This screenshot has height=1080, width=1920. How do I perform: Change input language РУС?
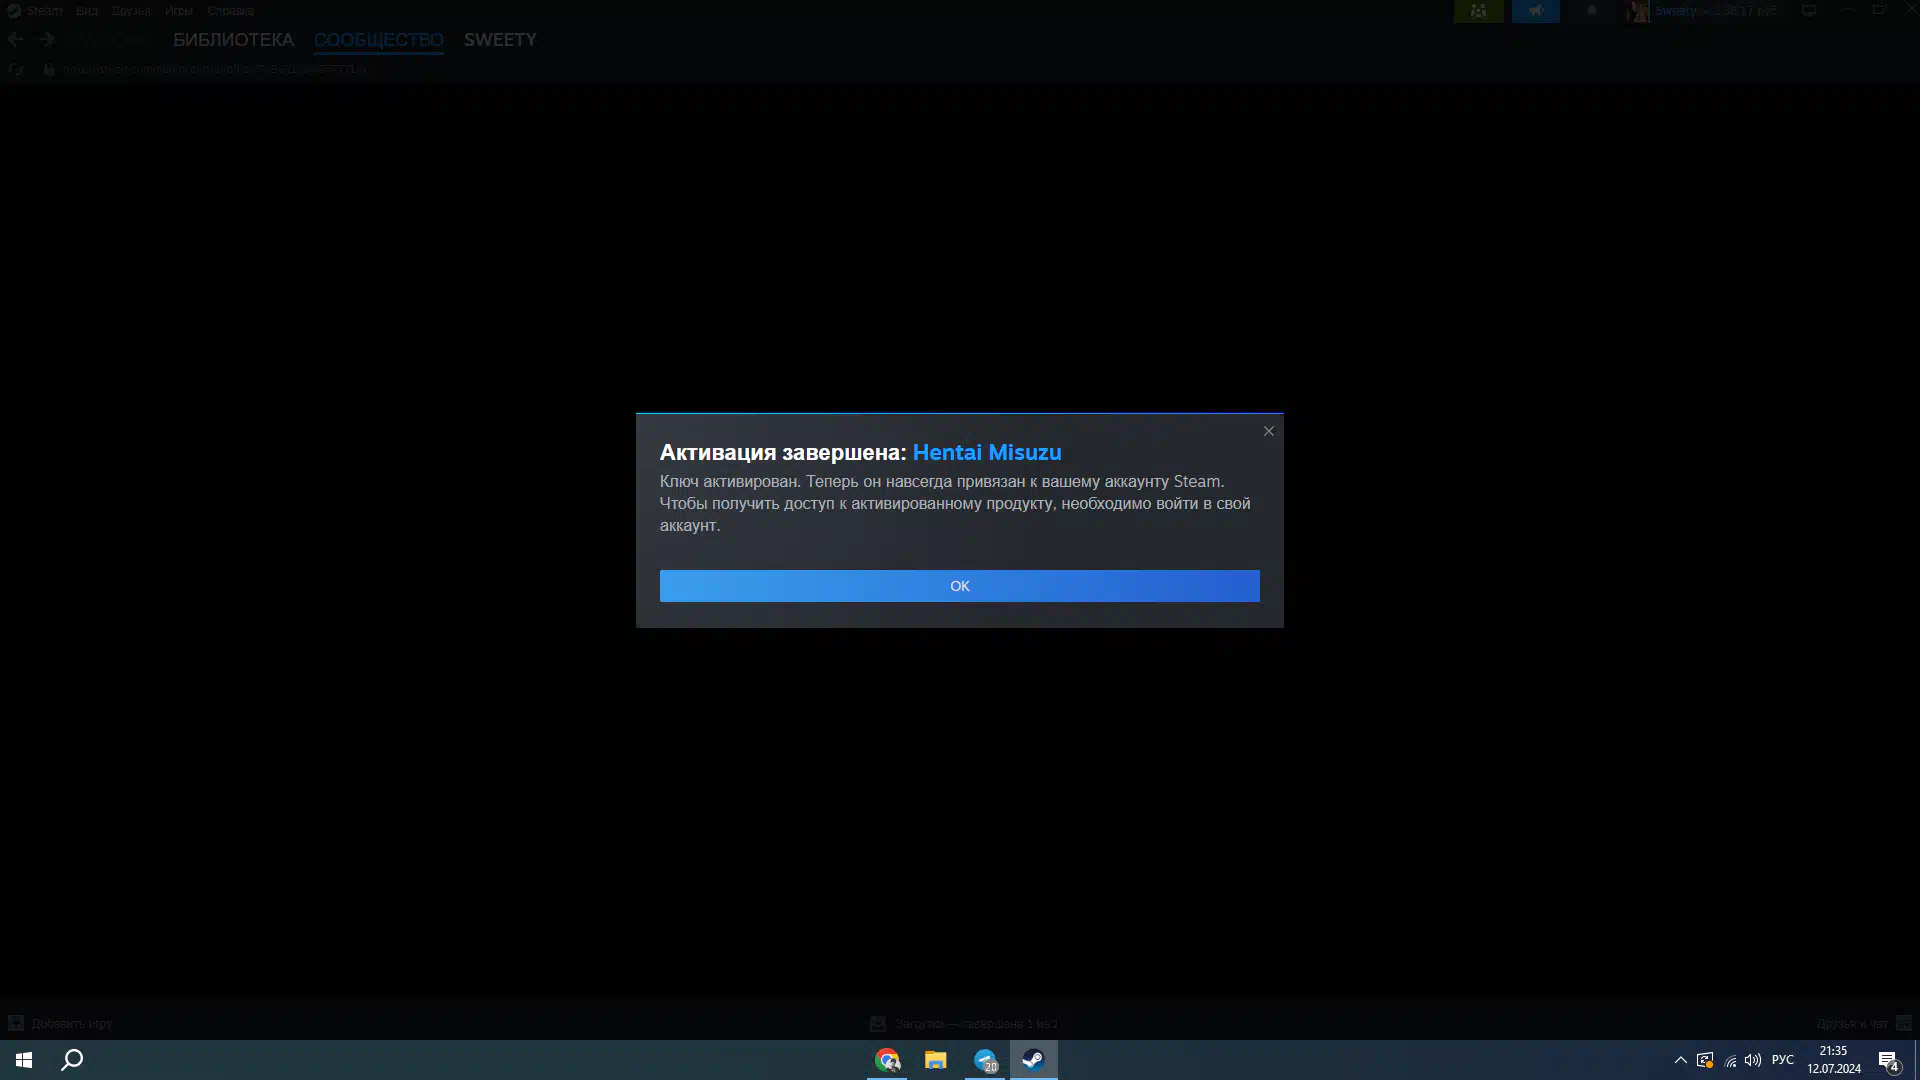pos(1782,1060)
